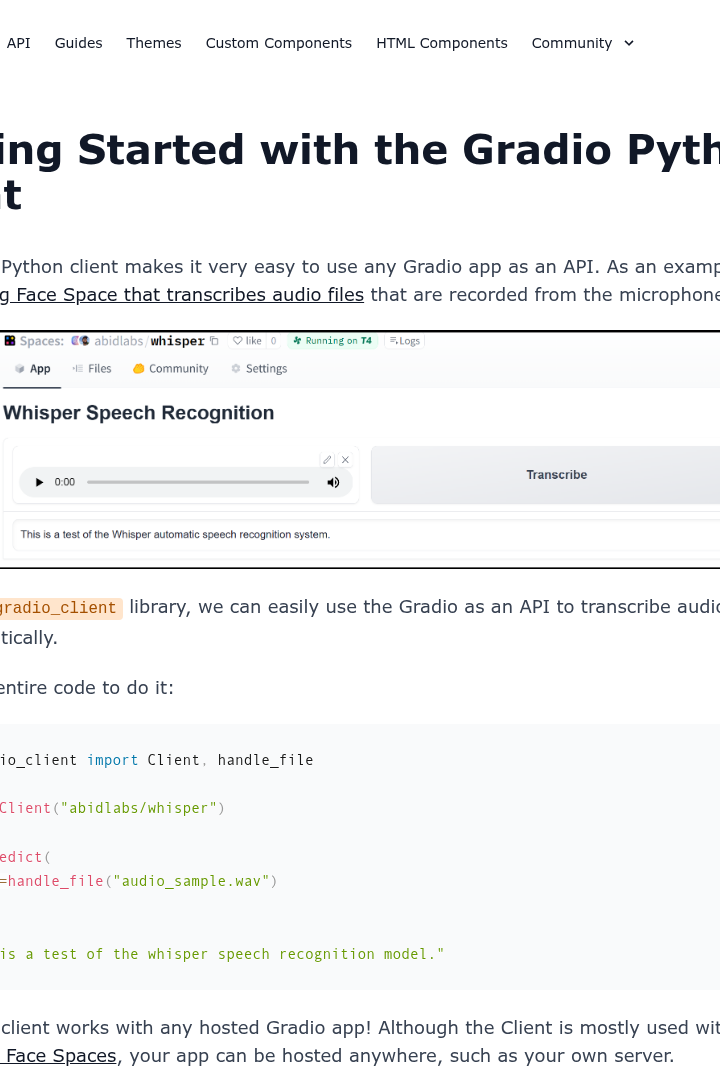Open Custom Components in the navigation
The image size is (720, 1080).
(x=278, y=43)
